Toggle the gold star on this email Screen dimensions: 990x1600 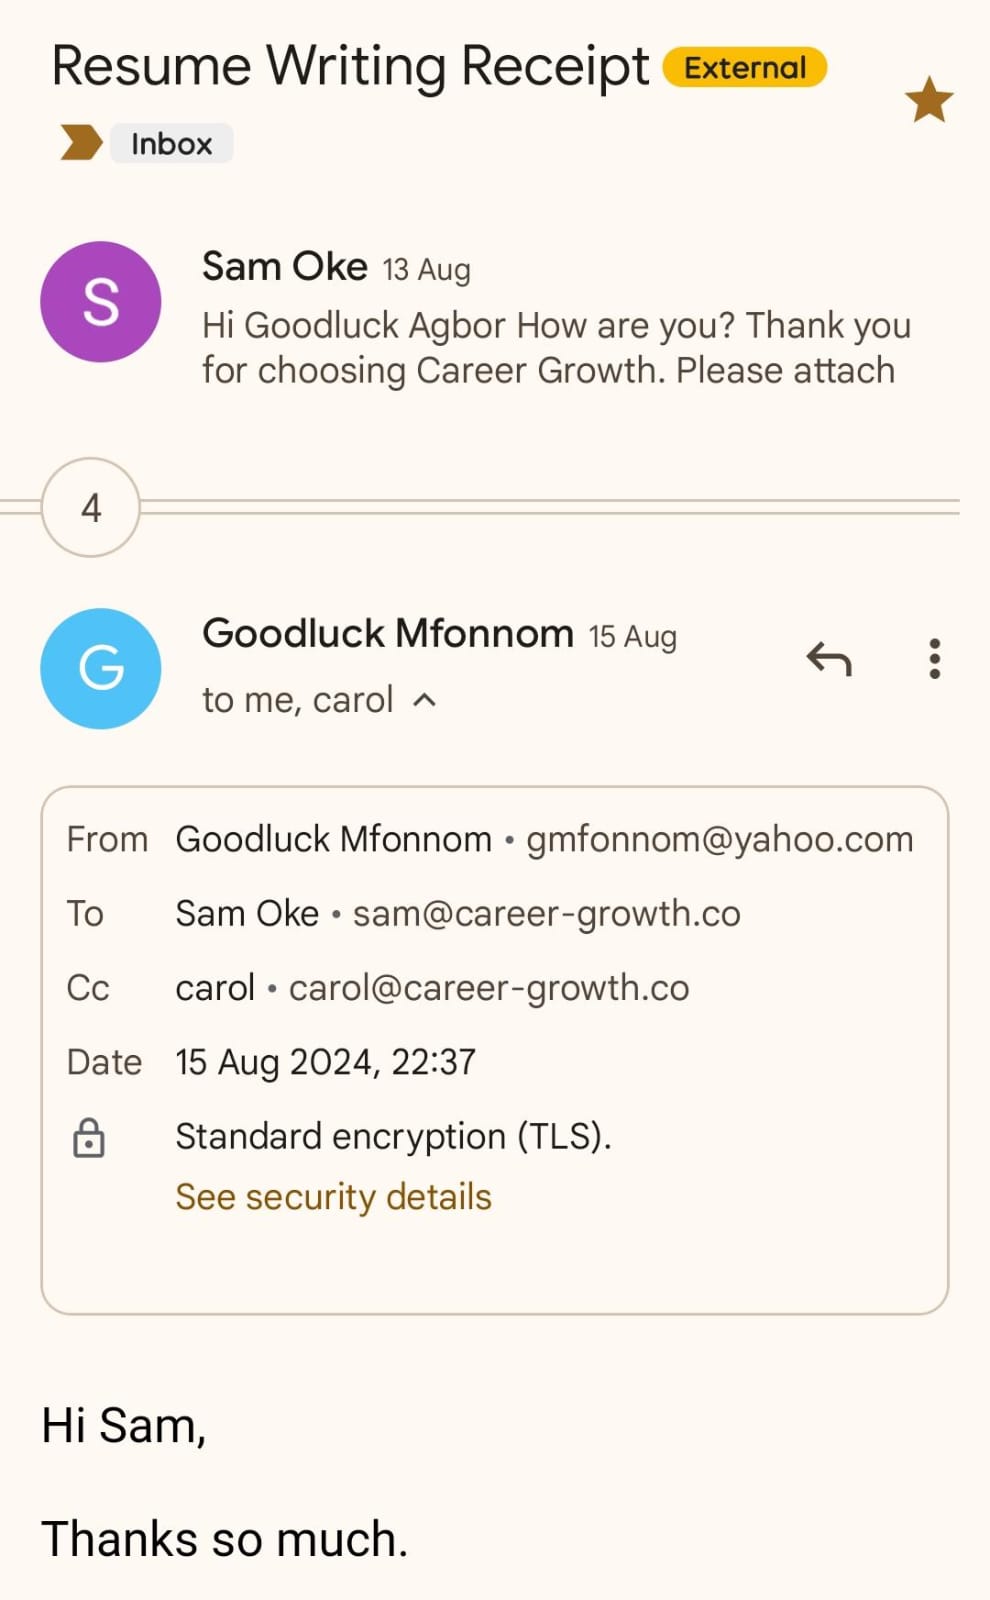(928, 100)
